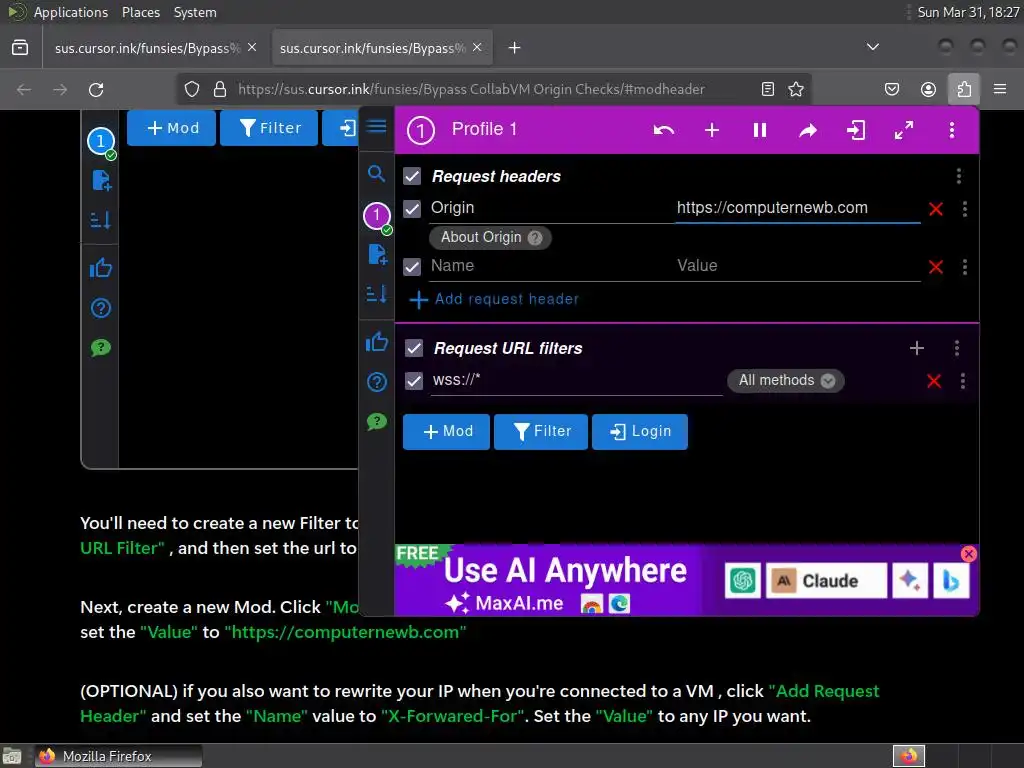Click the sign-in icon in the purple header
Image resolution: width=1024 pixels, height=768 pixels.
point(856,130)
